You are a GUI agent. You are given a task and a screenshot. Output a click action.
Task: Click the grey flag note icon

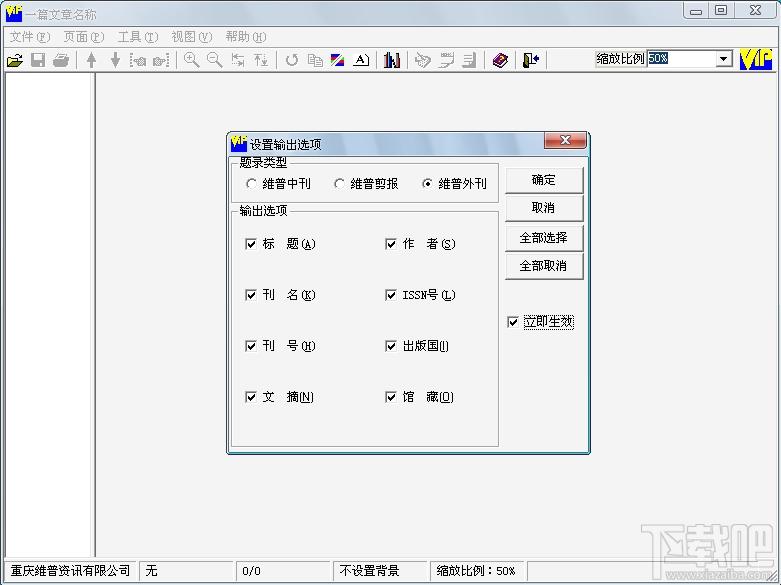click(446, 60)
